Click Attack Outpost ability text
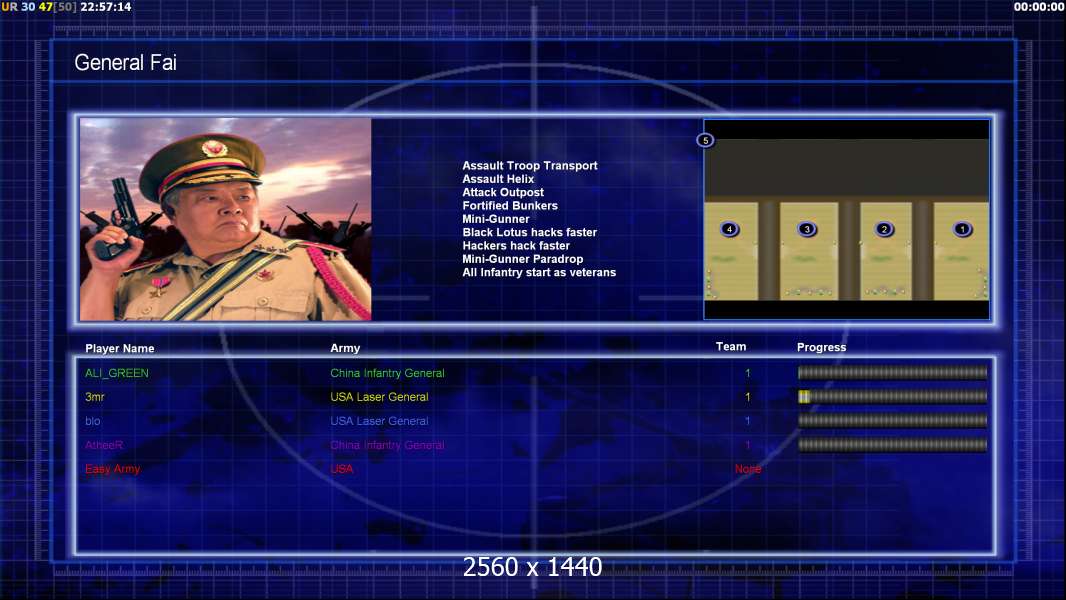1066x600 pixels. 503,192
